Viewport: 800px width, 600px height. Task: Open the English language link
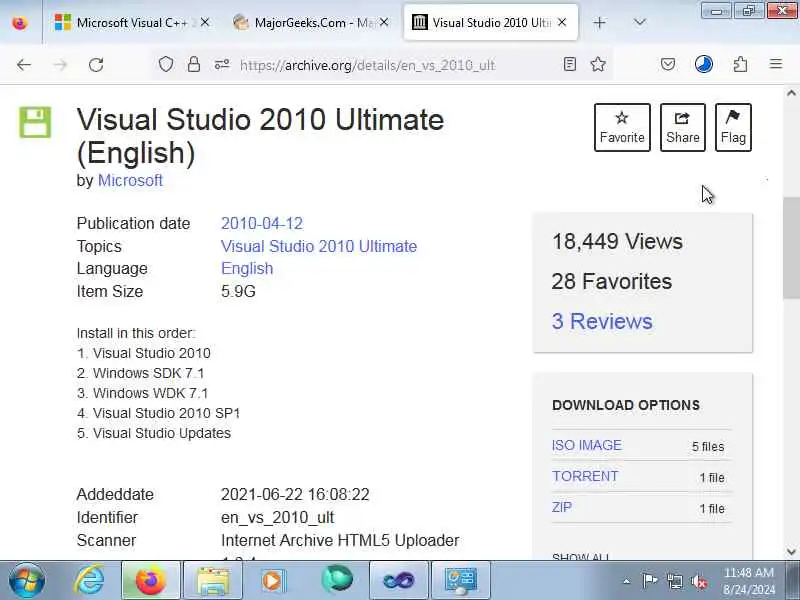coord(247,268)
